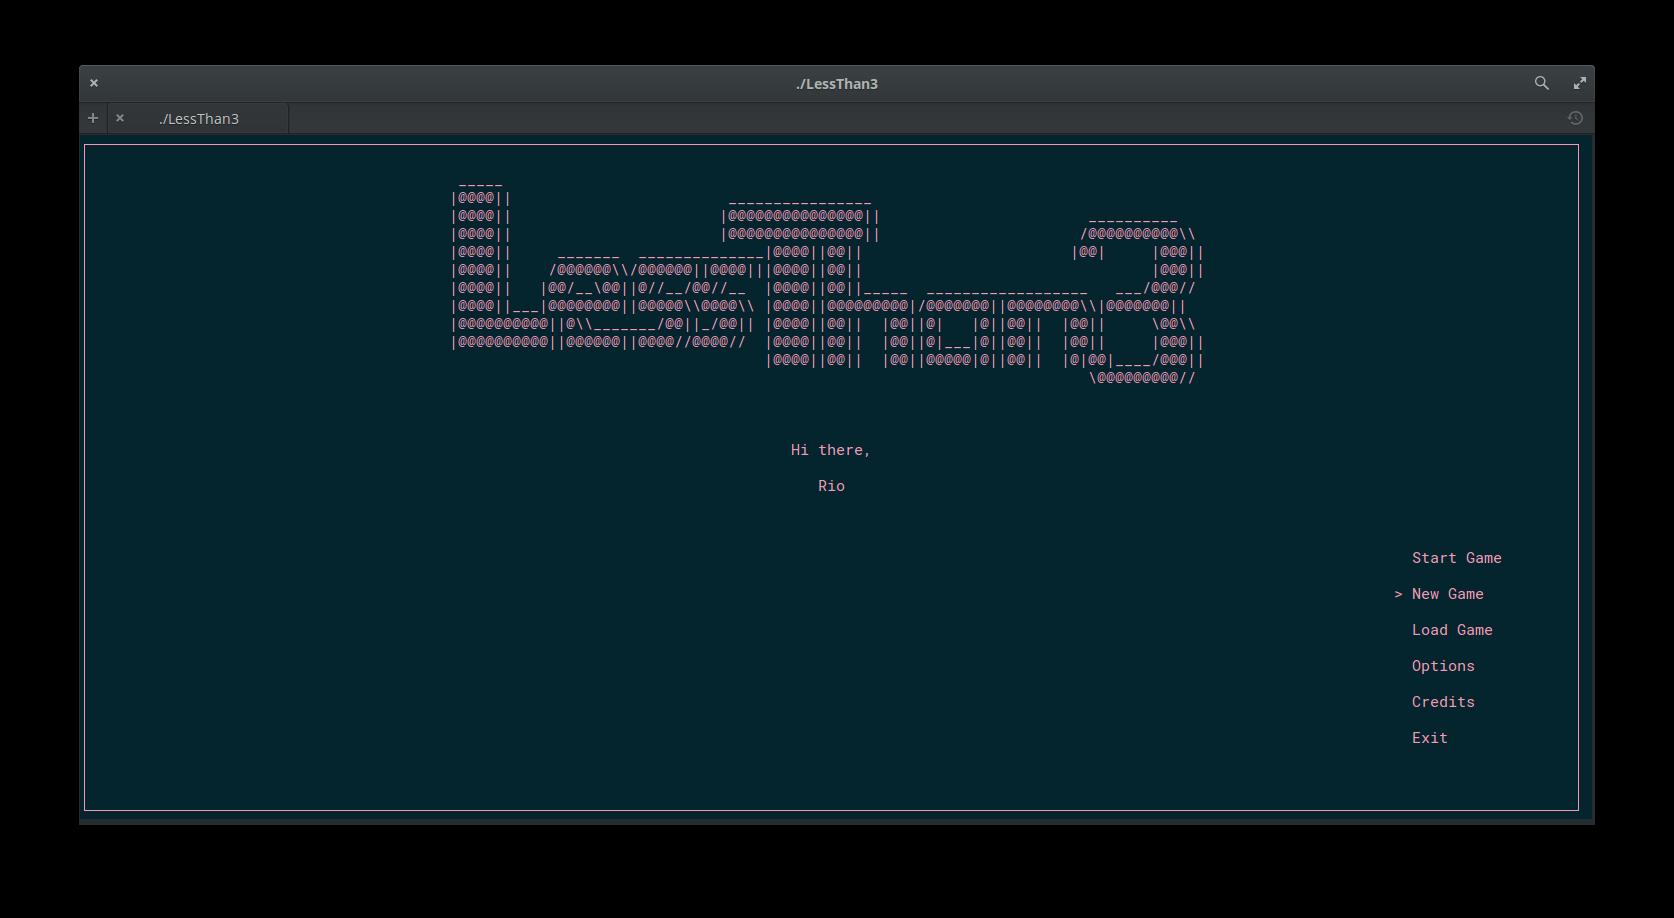1674x918 pixels.
Task: Click the "Hi there," greeting text
Action: click(830, 450)
